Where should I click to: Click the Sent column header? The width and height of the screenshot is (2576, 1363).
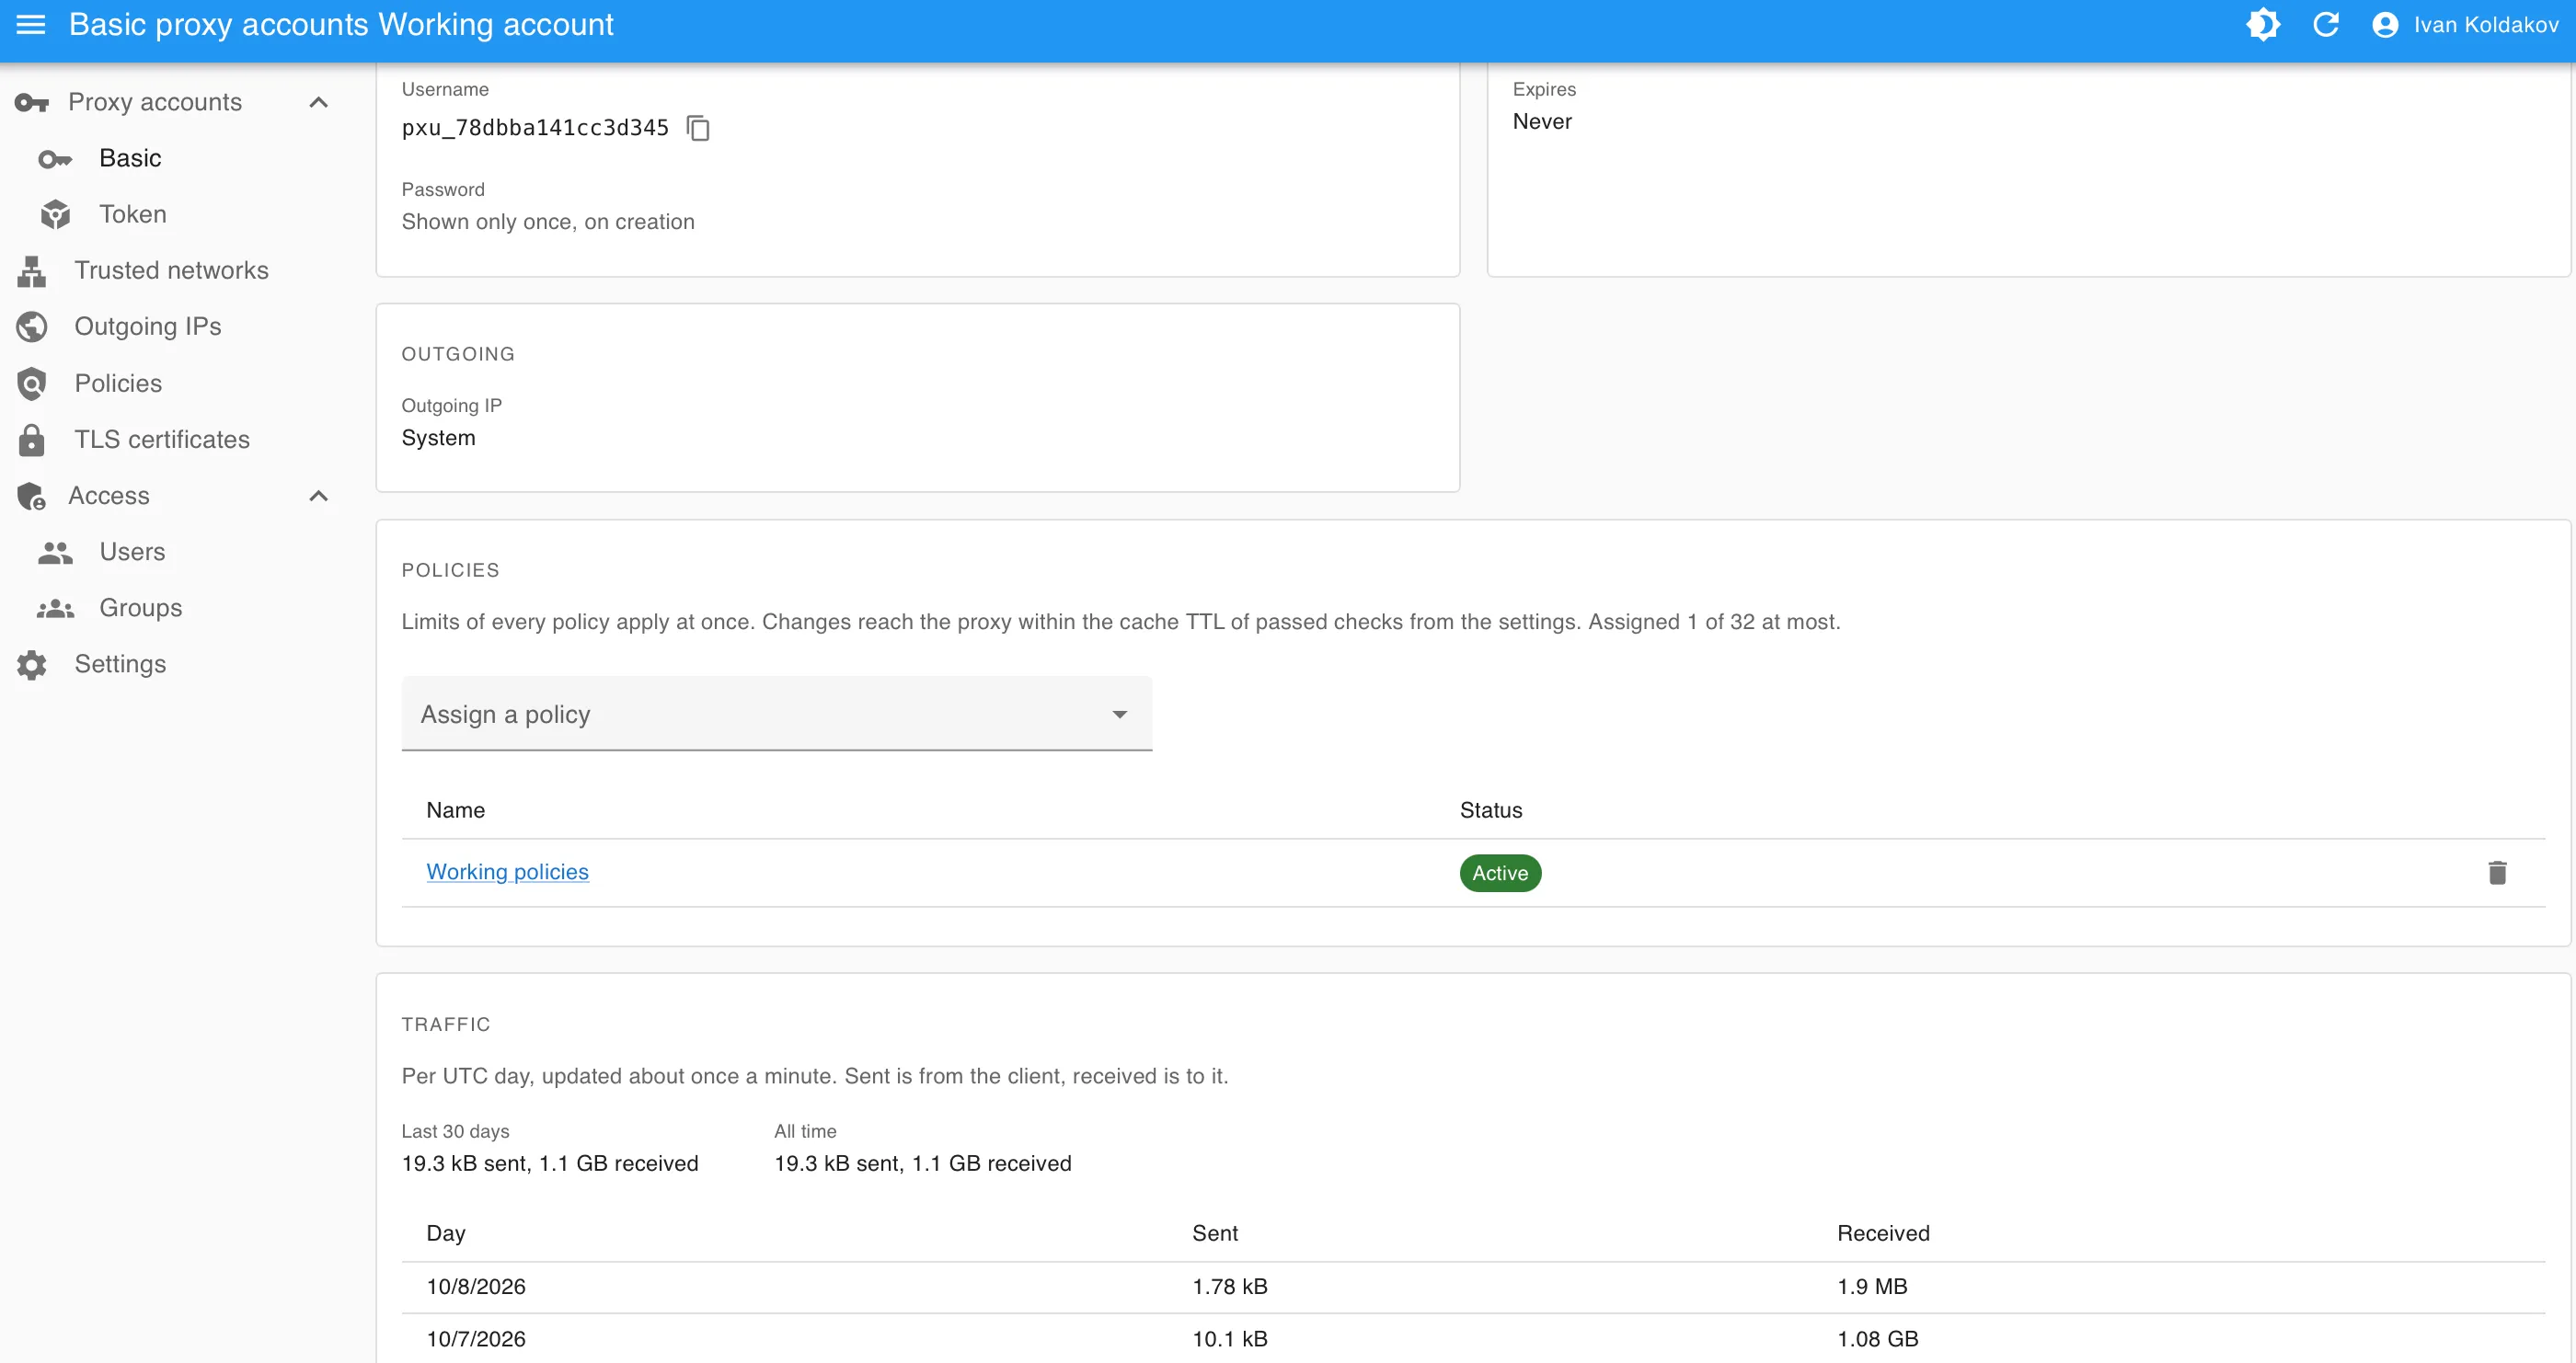(x=1215, y=1233)
